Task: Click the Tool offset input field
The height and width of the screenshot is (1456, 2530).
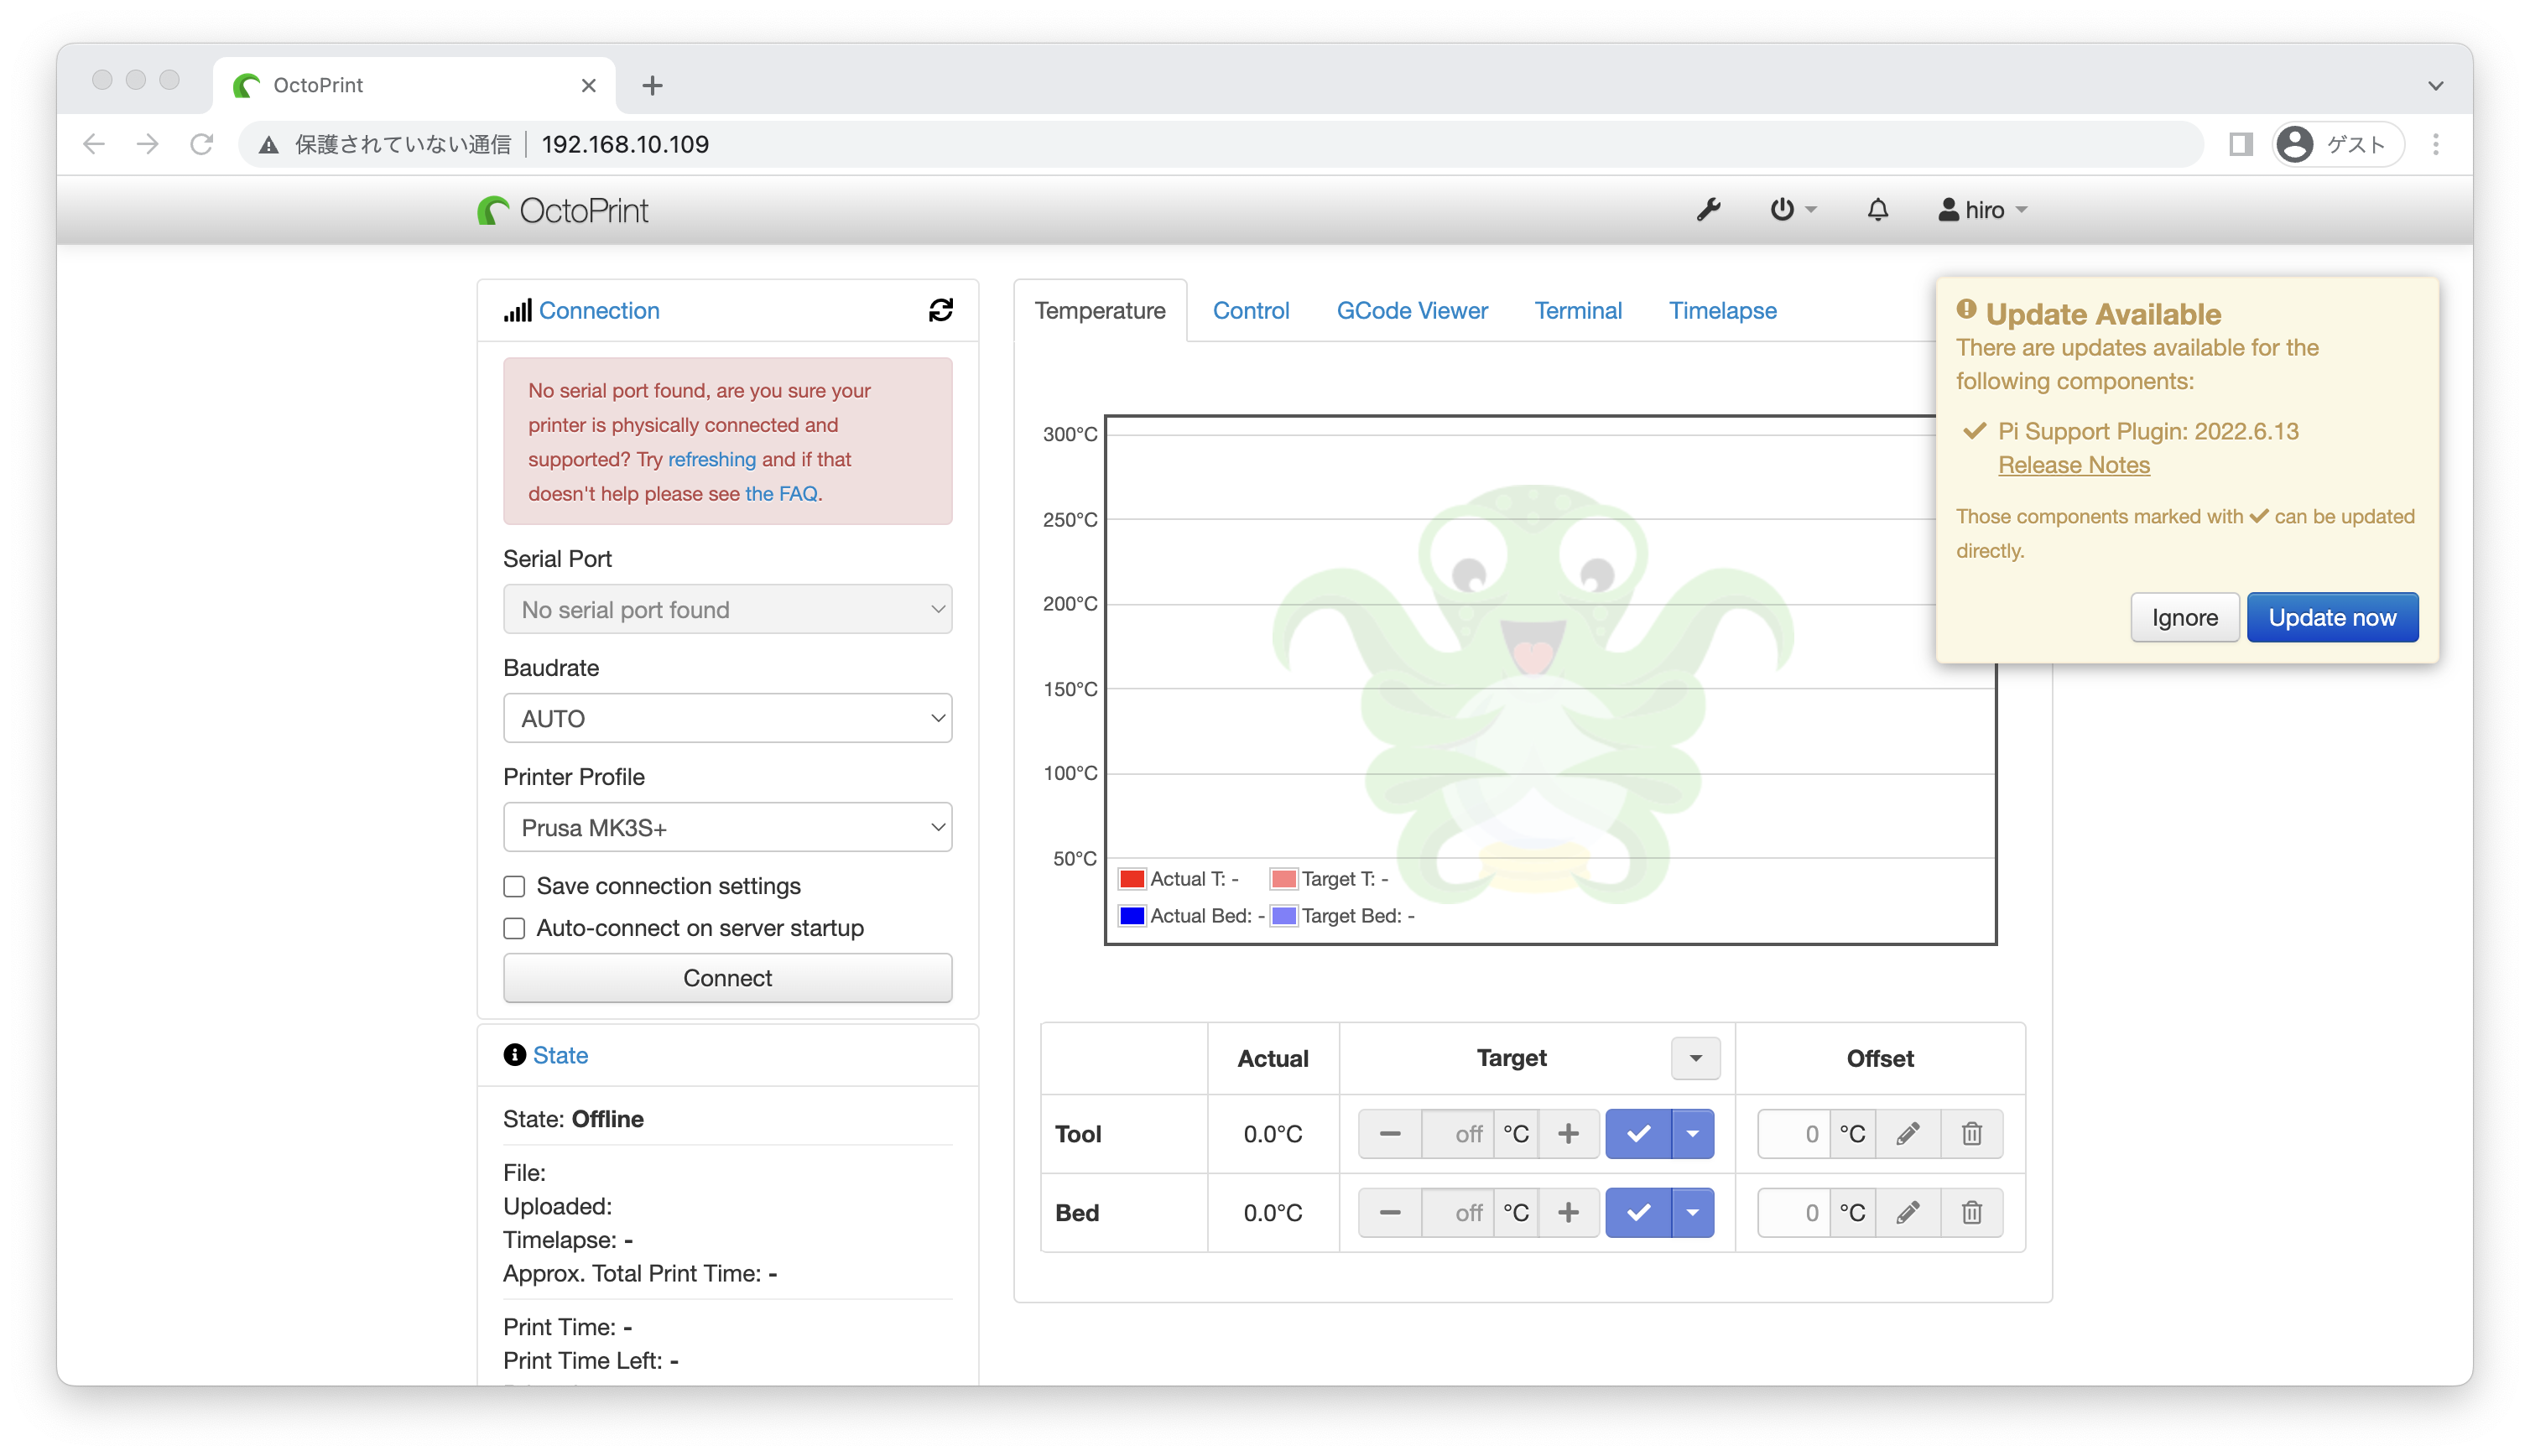Action: pos(1793,1134)
